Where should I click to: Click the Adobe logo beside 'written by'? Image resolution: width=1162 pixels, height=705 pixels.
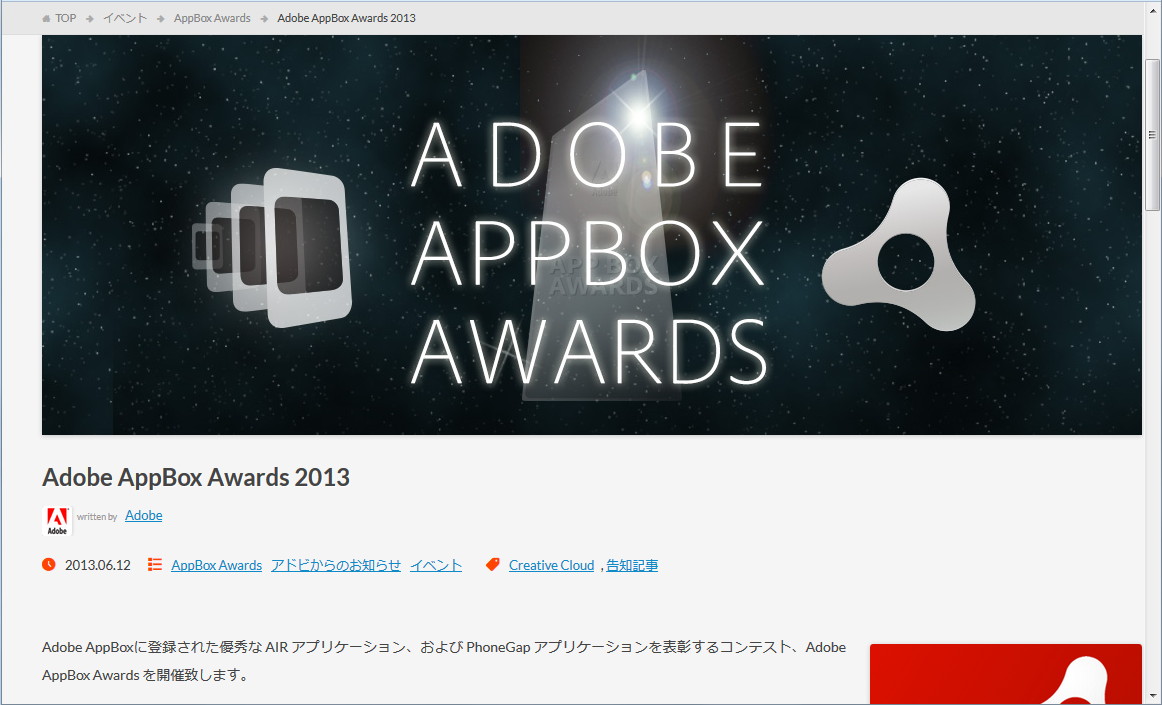point(56,519)
